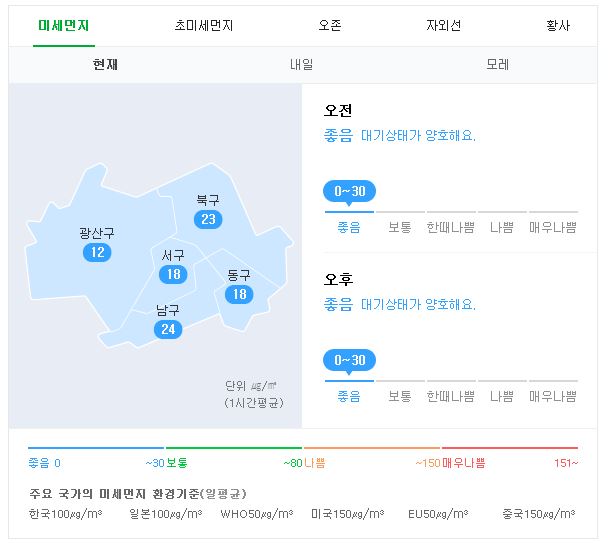Viewport: 610px width, 543px height.
Task: Open the 오존 tab
Action: [x=330, y=26]
